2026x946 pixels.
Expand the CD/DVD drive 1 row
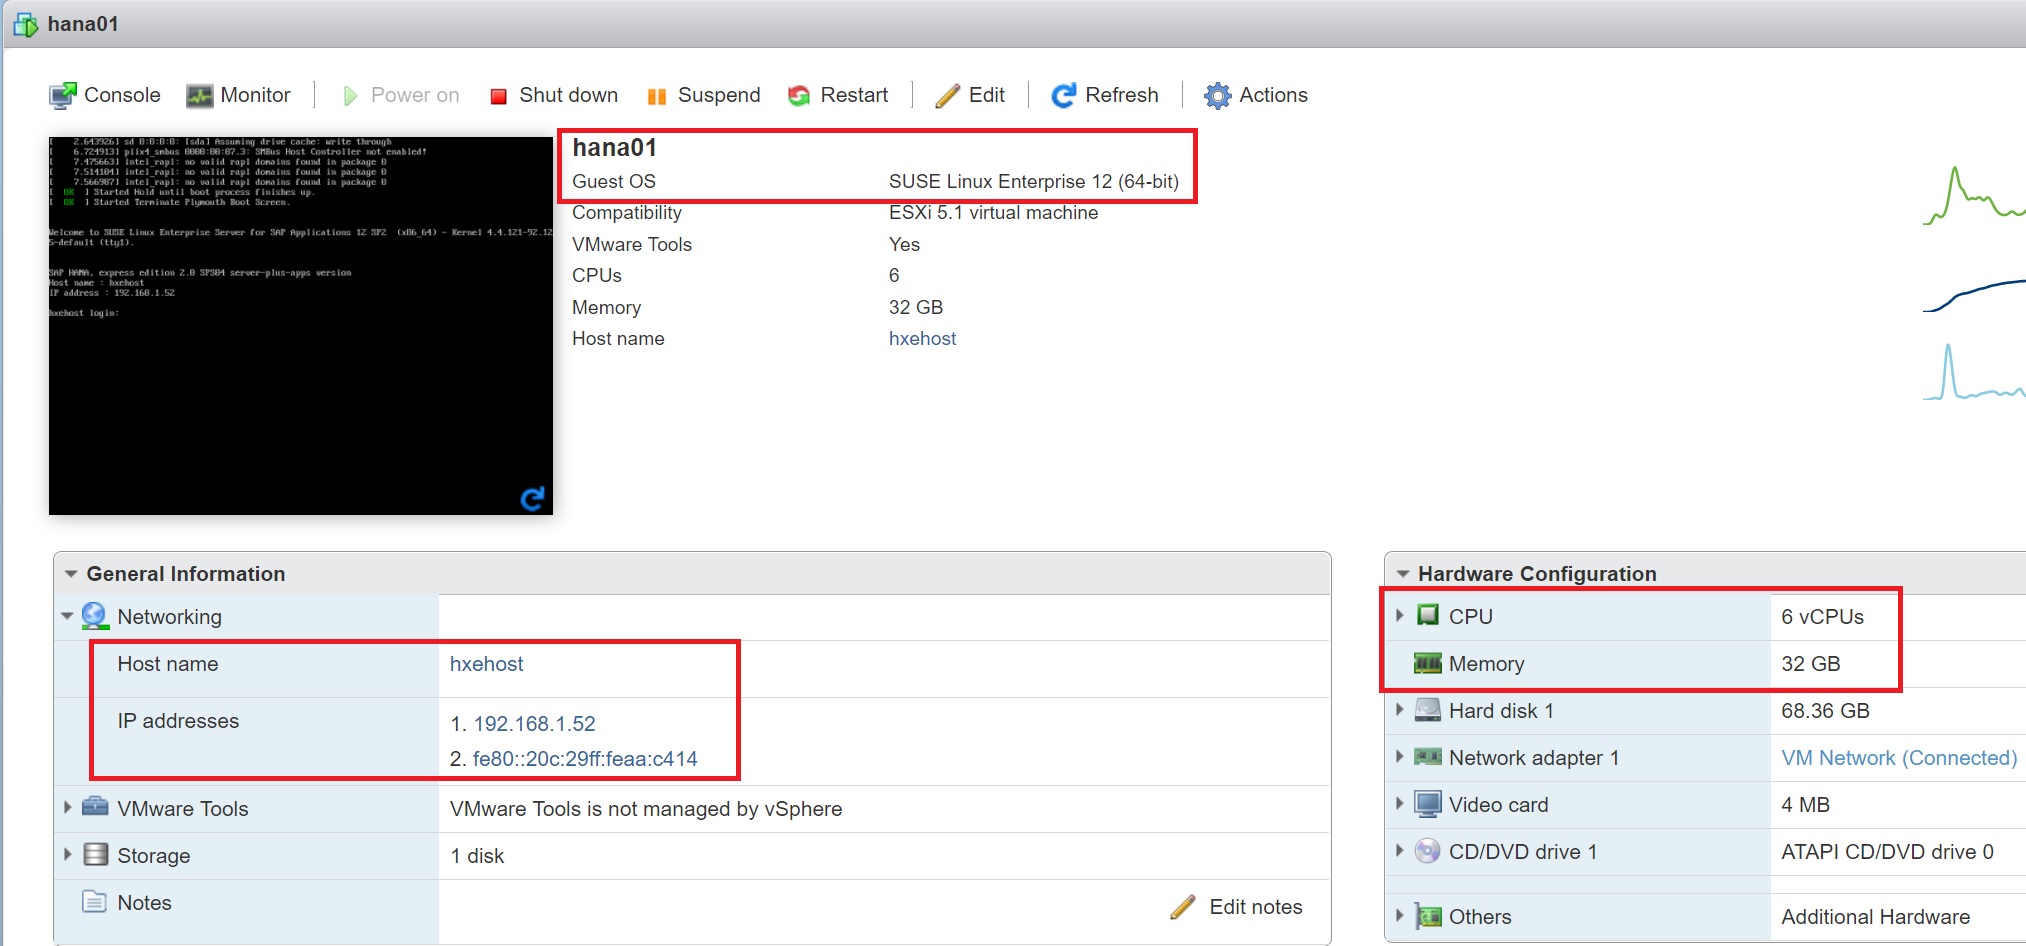coord(1400,850)
